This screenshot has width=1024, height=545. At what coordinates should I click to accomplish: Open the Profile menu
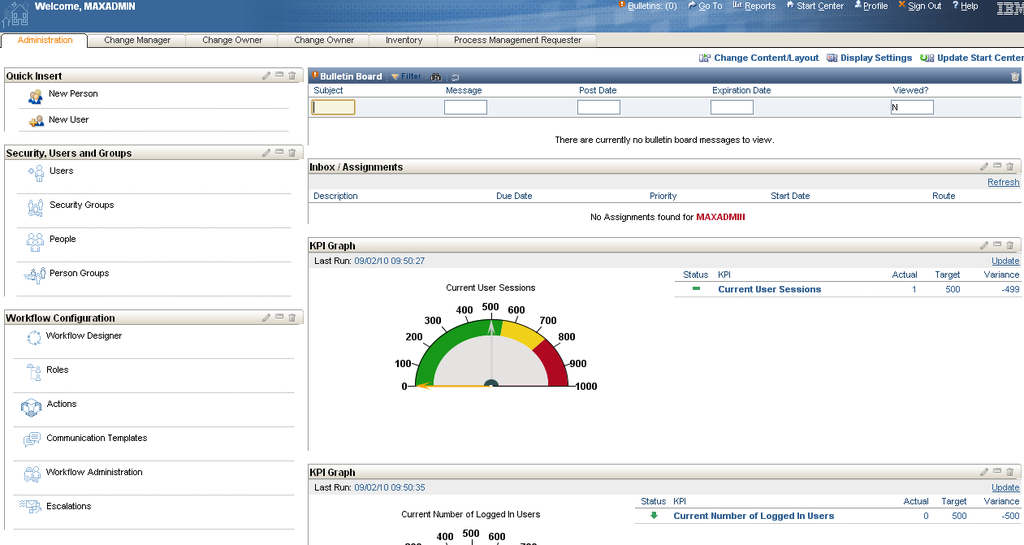(x=871, y=6)
